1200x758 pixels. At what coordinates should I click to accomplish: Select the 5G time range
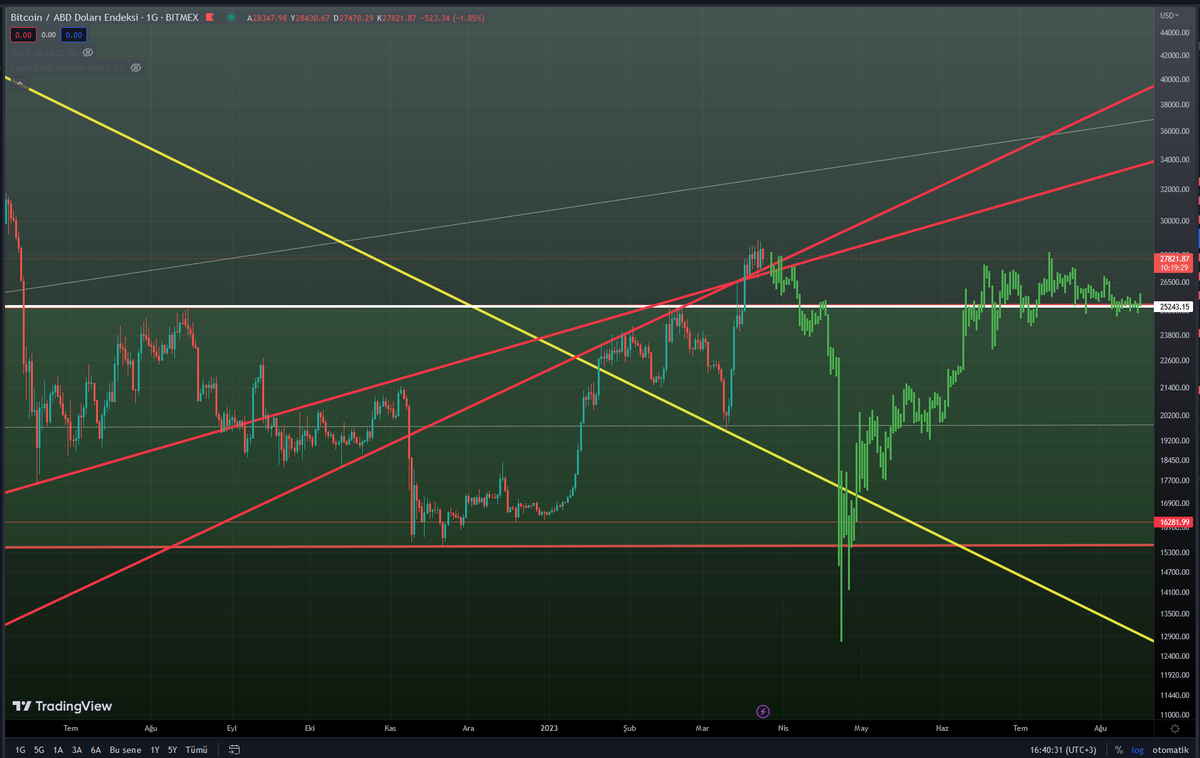point(39,750)
